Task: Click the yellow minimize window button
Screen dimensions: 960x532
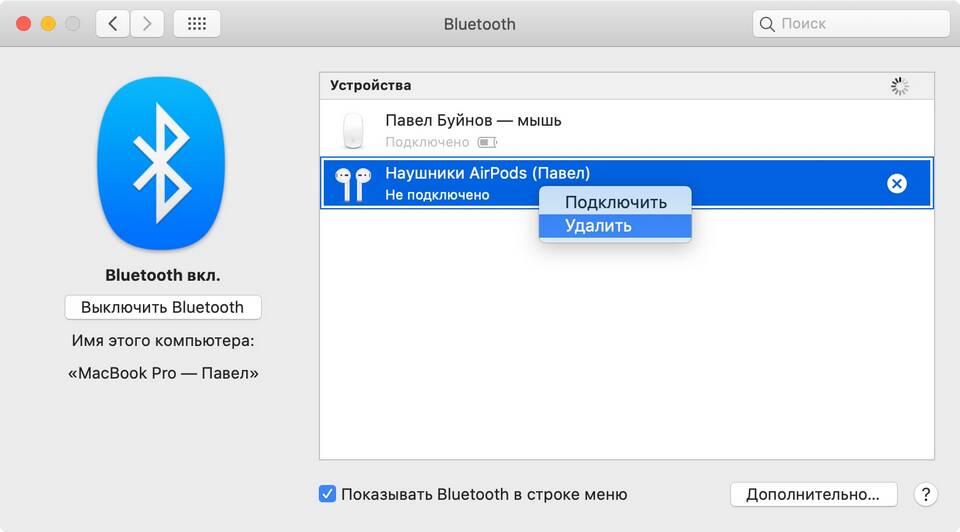Action: 48,24
